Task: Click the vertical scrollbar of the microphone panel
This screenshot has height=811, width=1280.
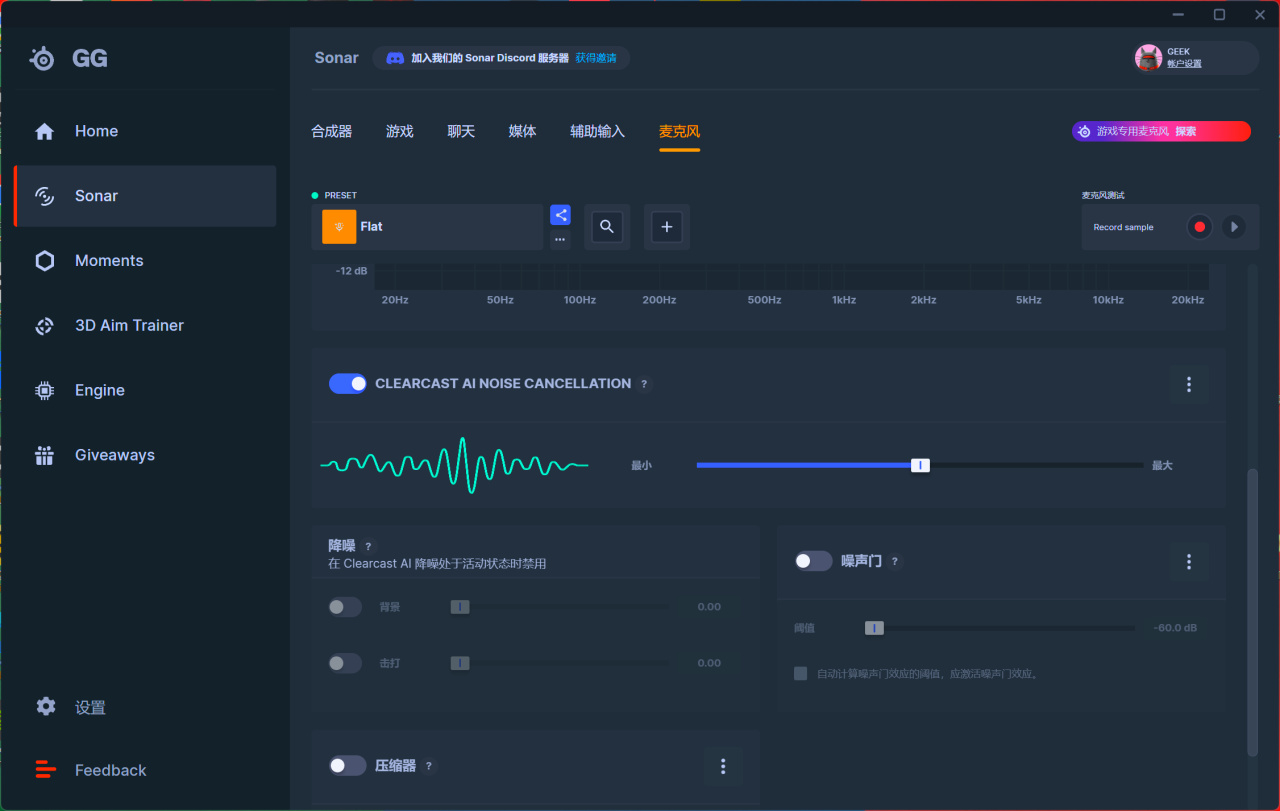Action: point(1252,613)
